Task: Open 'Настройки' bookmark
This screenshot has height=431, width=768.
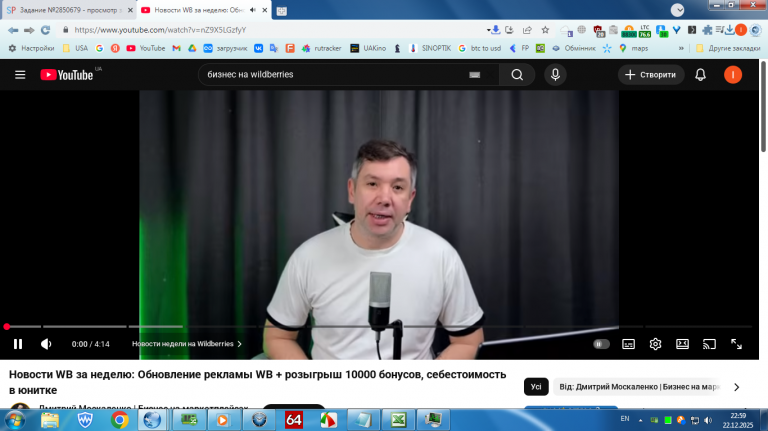Action: coord(31,48)
